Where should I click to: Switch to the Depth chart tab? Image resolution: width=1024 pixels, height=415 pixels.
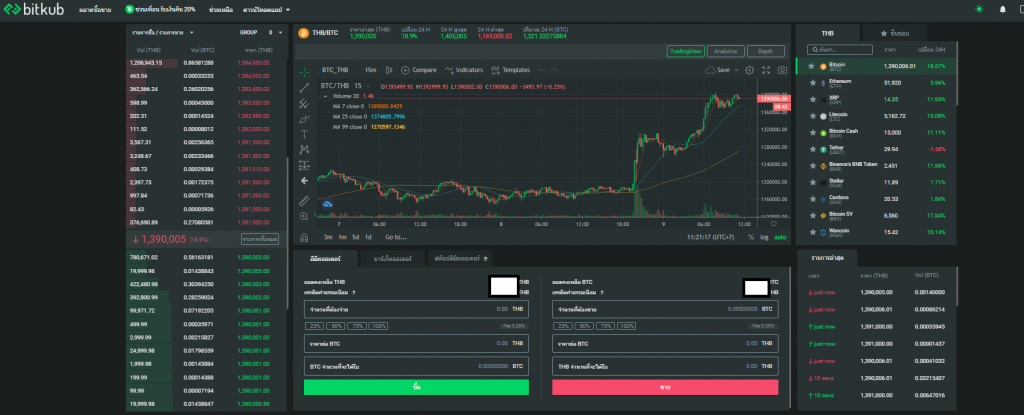[765, 51]
